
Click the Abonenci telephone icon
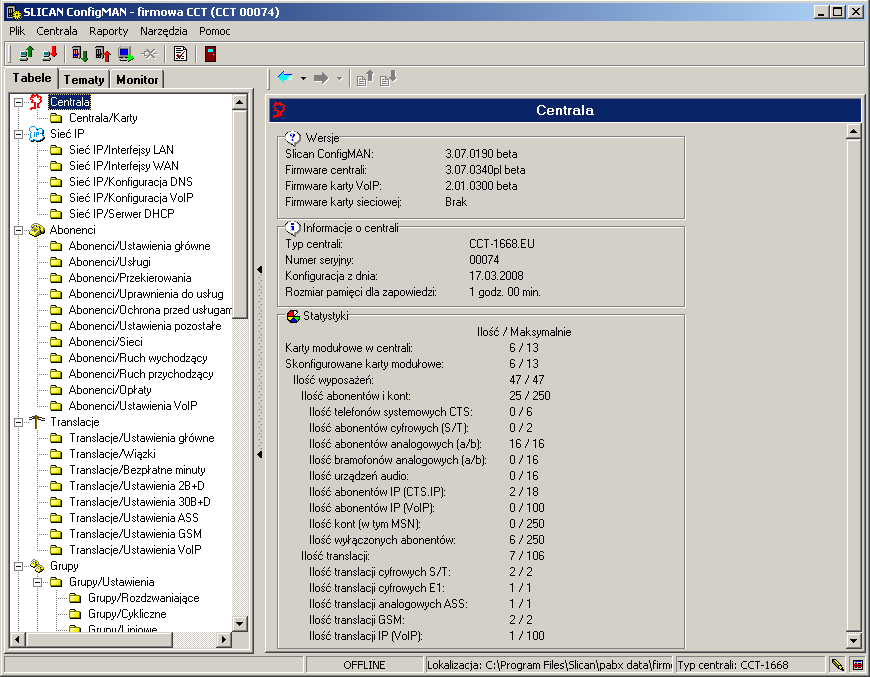coord(37,230)
